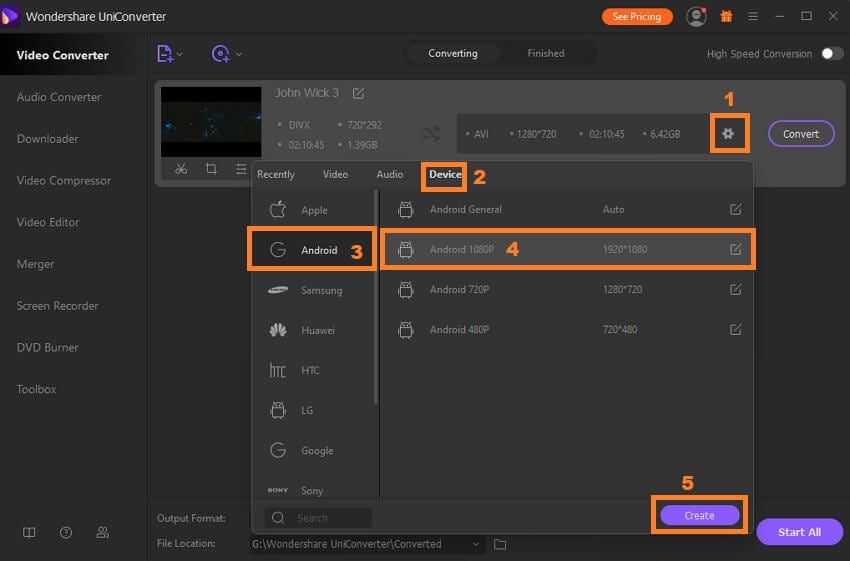Choose the Android 1080P preset
The width and height of the screenshot is (850, 561).
click(x=566, y=249)
